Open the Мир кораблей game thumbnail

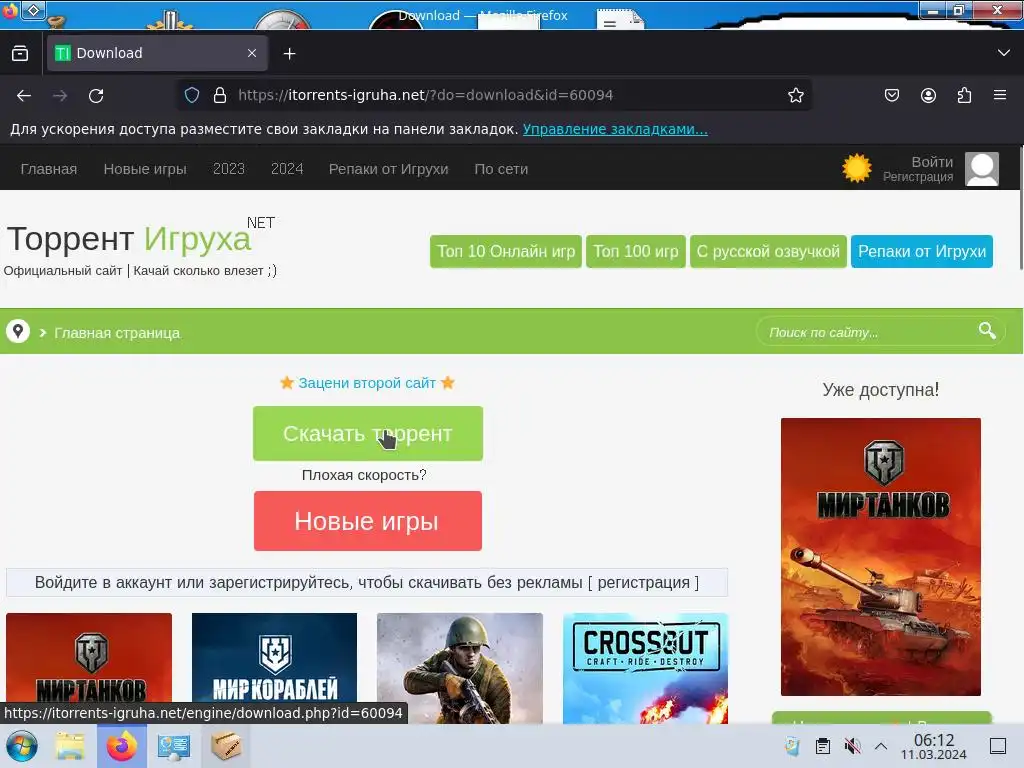coord(274,667)
